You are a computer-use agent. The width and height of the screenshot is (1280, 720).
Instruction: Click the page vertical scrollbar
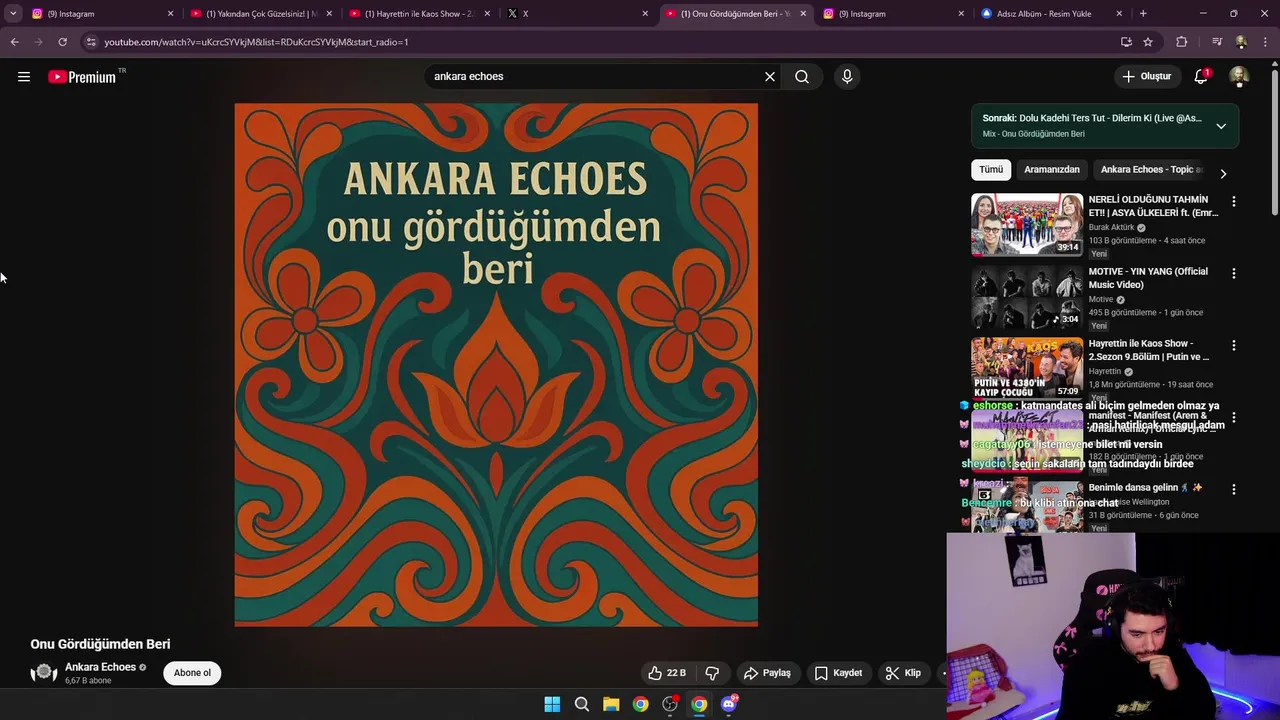click(x=1274, y=140)
